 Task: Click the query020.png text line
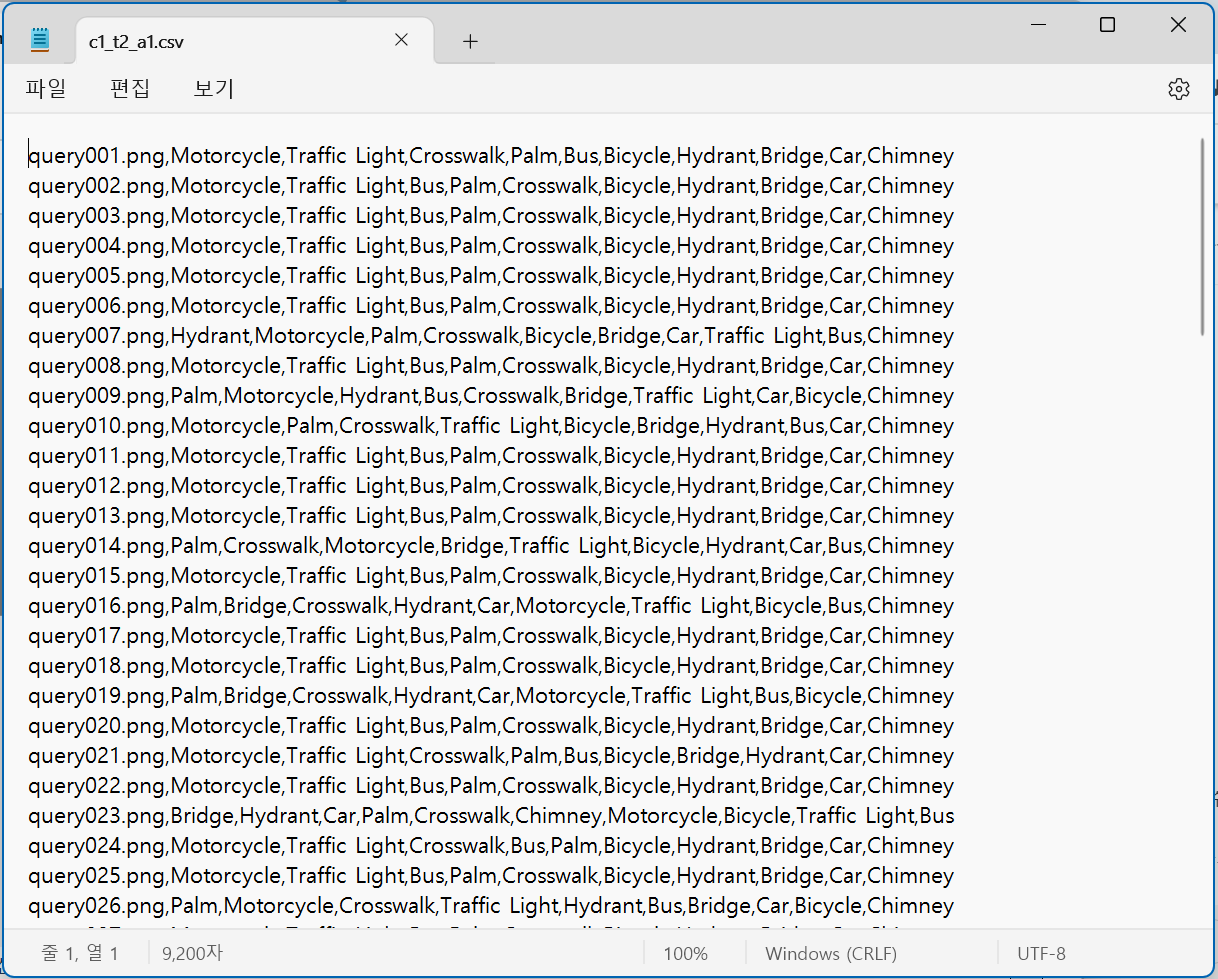[491, 726]
